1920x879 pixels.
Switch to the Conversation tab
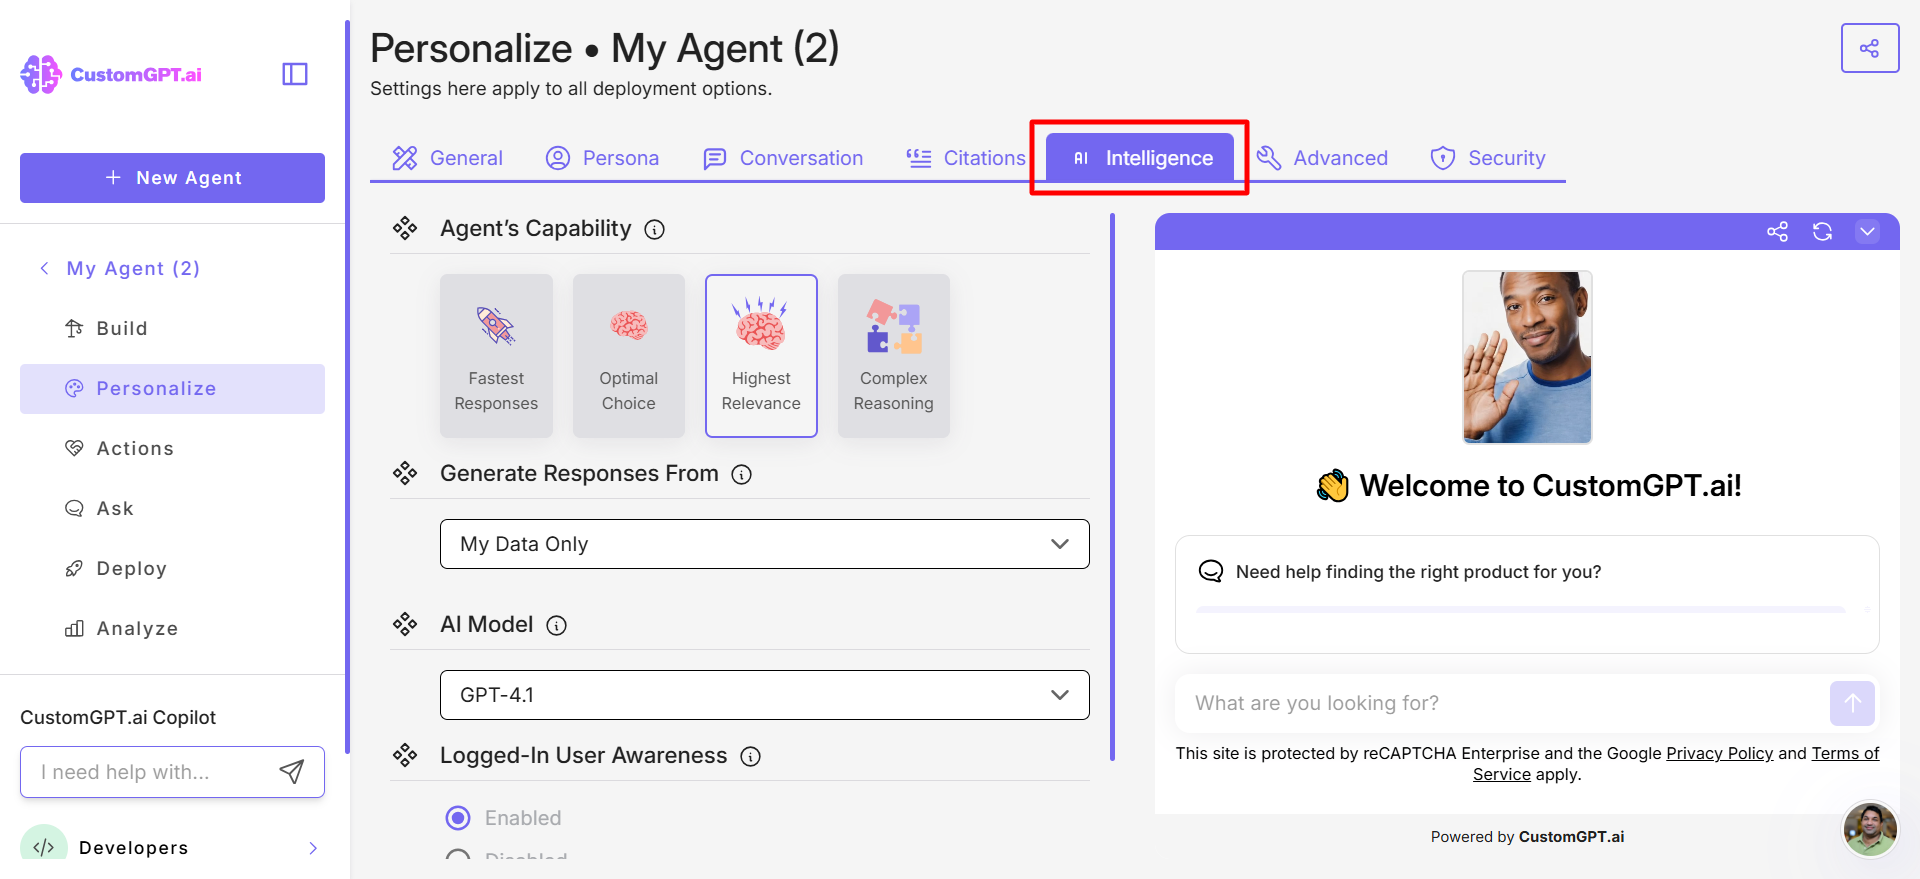(x=783, y=158)
